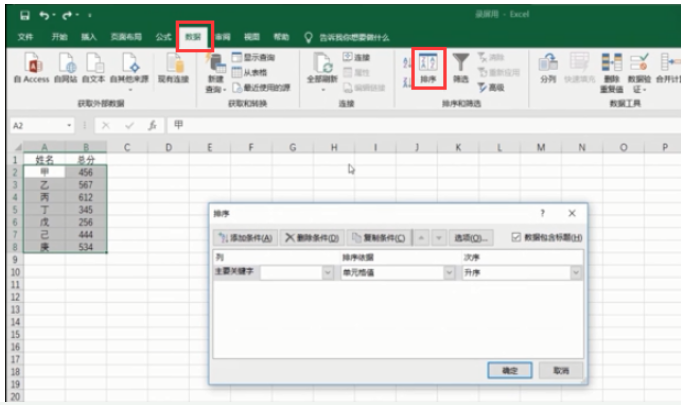Click the A-Z ascending sort icon
Viewport: 681px width, 405px height.
tap(407, 63)
